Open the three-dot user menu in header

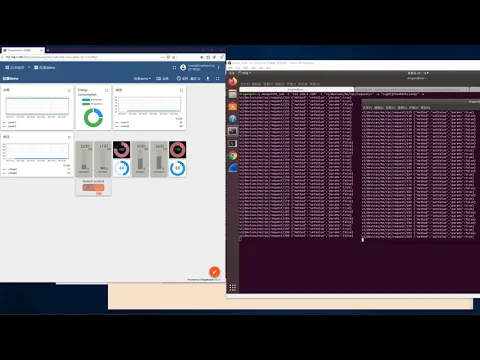click(219, 68)
